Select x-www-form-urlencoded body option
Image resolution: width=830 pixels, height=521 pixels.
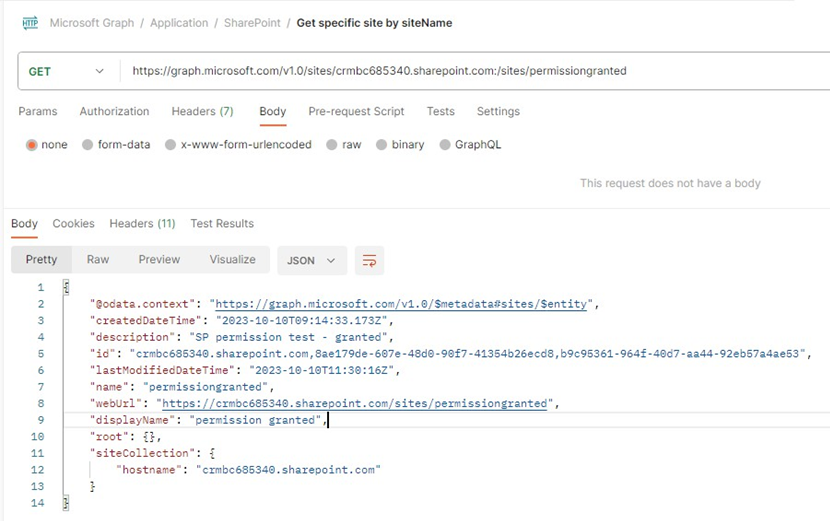click(x=171, y=145)
